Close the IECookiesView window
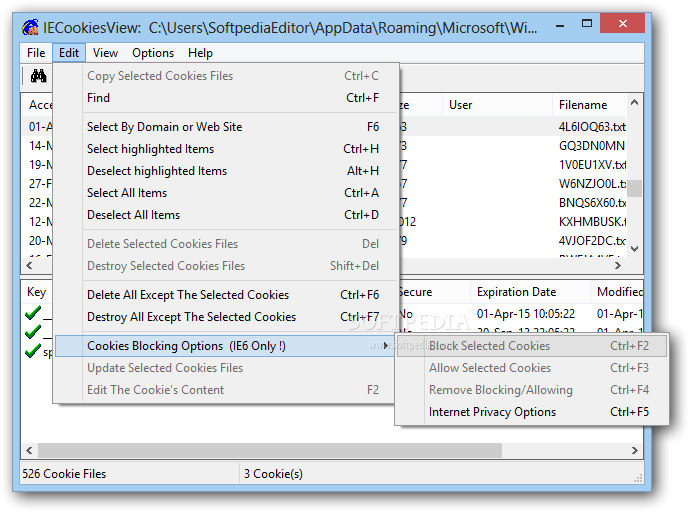This screenshot has width=690, height=512. (622, 23)
